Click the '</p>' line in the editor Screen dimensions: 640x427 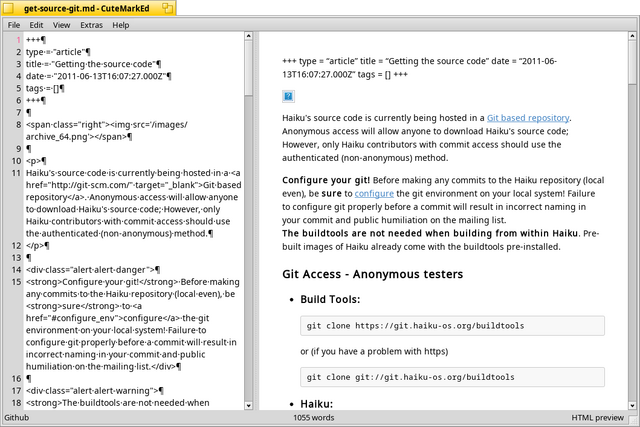point(38,246)
